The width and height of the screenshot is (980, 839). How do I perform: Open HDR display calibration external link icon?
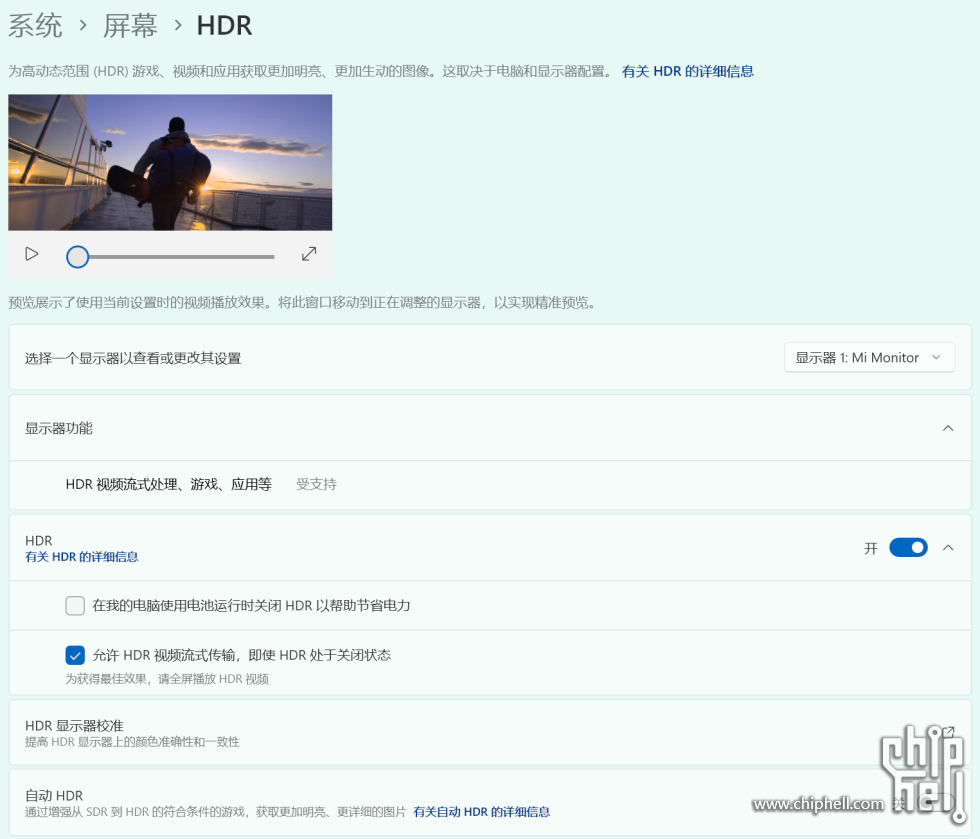coord(948,732)
